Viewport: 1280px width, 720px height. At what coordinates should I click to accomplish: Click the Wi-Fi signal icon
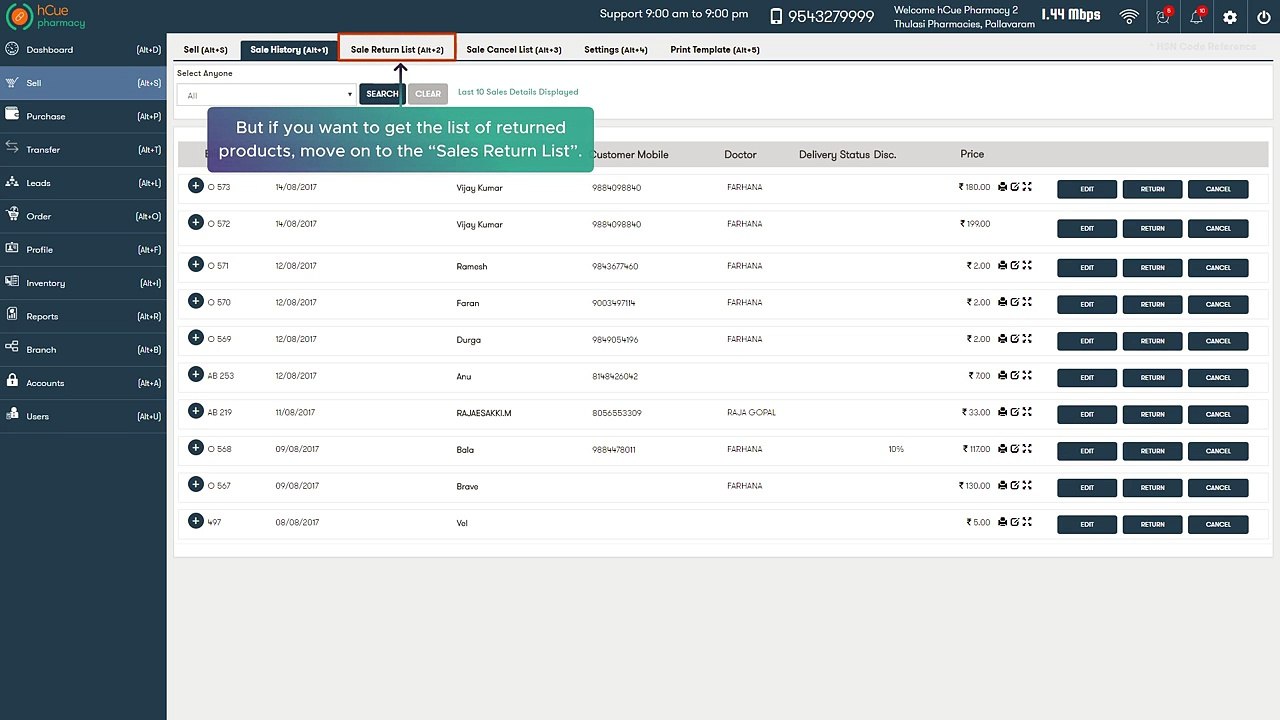pos(1129,17)
